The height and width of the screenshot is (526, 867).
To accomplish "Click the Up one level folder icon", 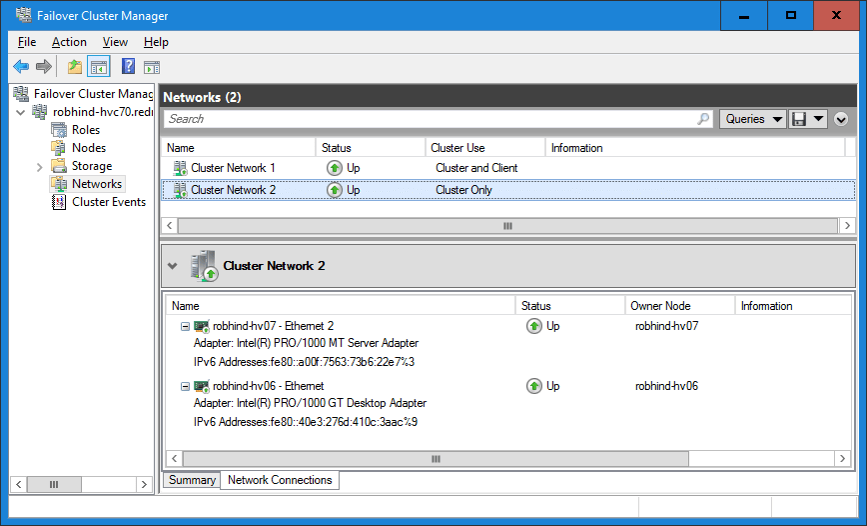I will click(75, 67).
